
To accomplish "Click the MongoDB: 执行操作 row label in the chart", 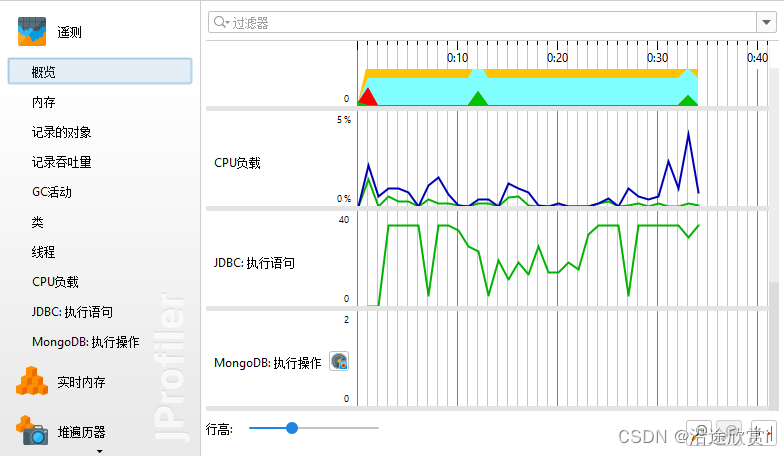I will click(x=268, y=363).
